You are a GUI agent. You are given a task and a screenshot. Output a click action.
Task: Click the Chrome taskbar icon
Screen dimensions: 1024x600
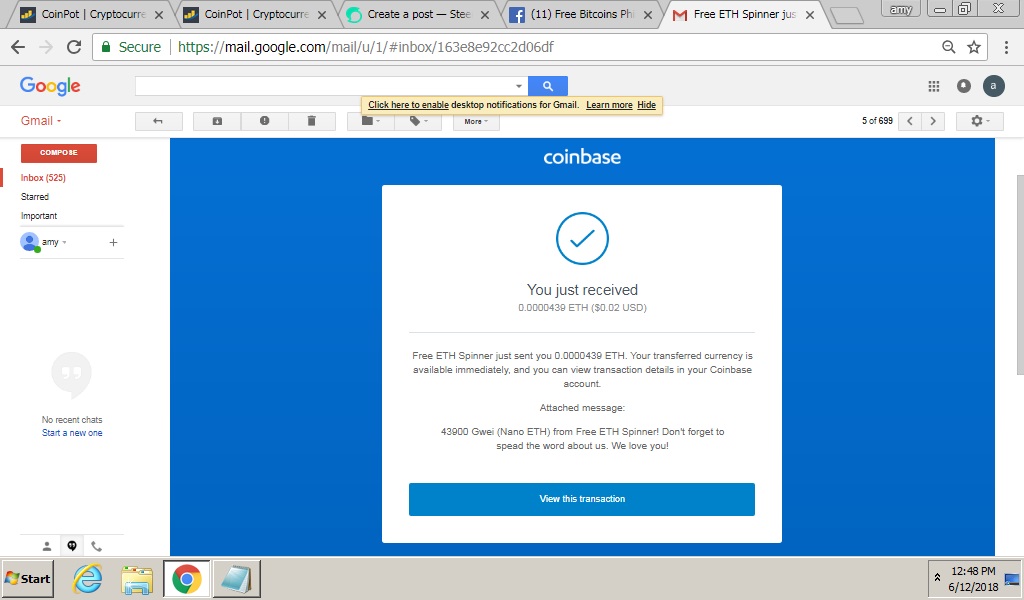coord(187,578)
